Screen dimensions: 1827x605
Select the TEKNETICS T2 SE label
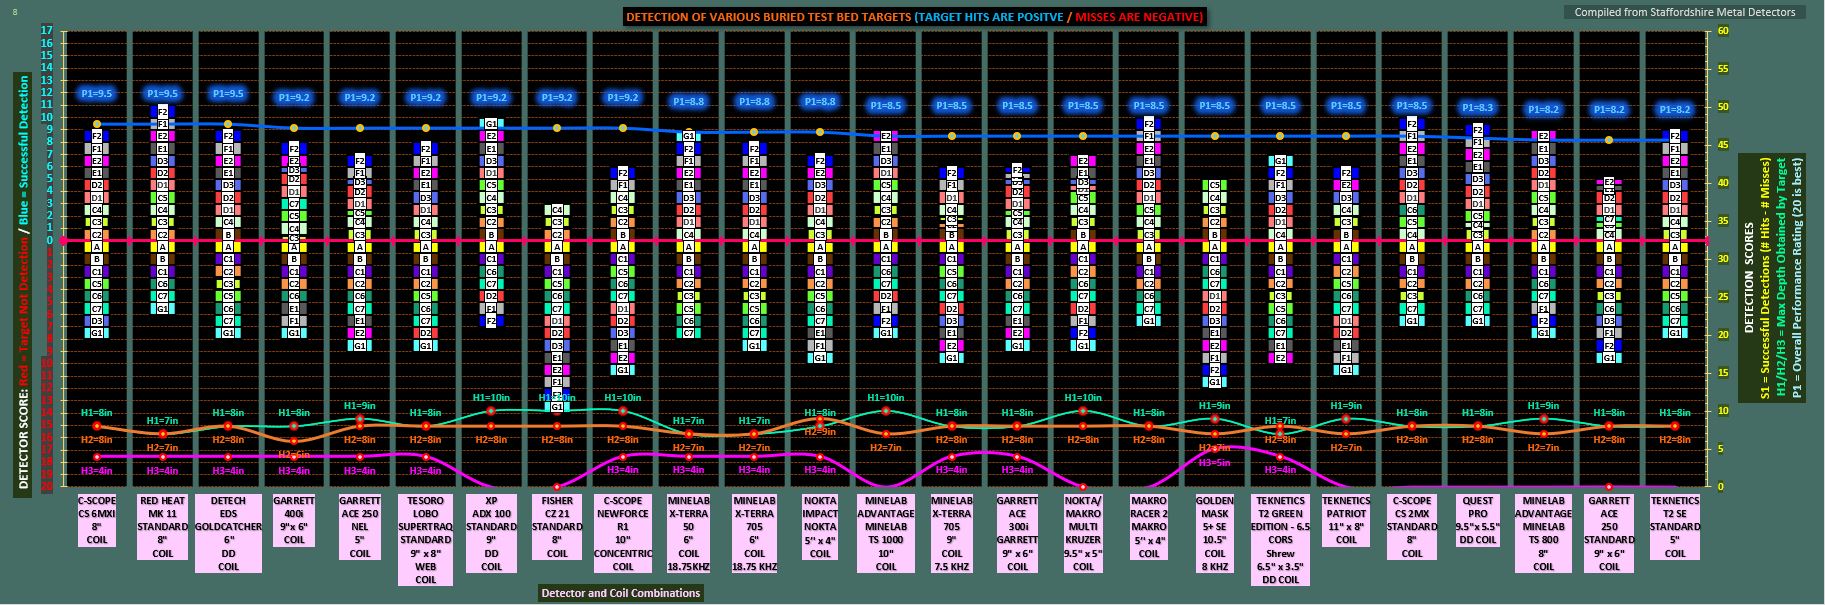[x=1675, y=526]
